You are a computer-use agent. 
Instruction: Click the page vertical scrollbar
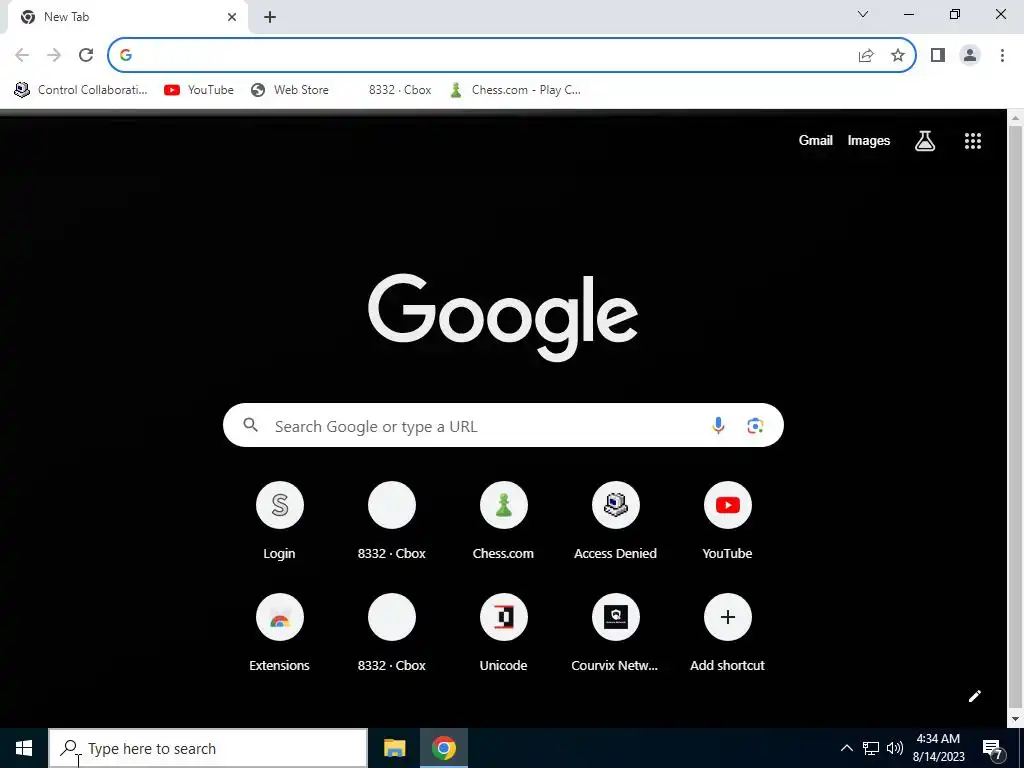coord(1015,418)
